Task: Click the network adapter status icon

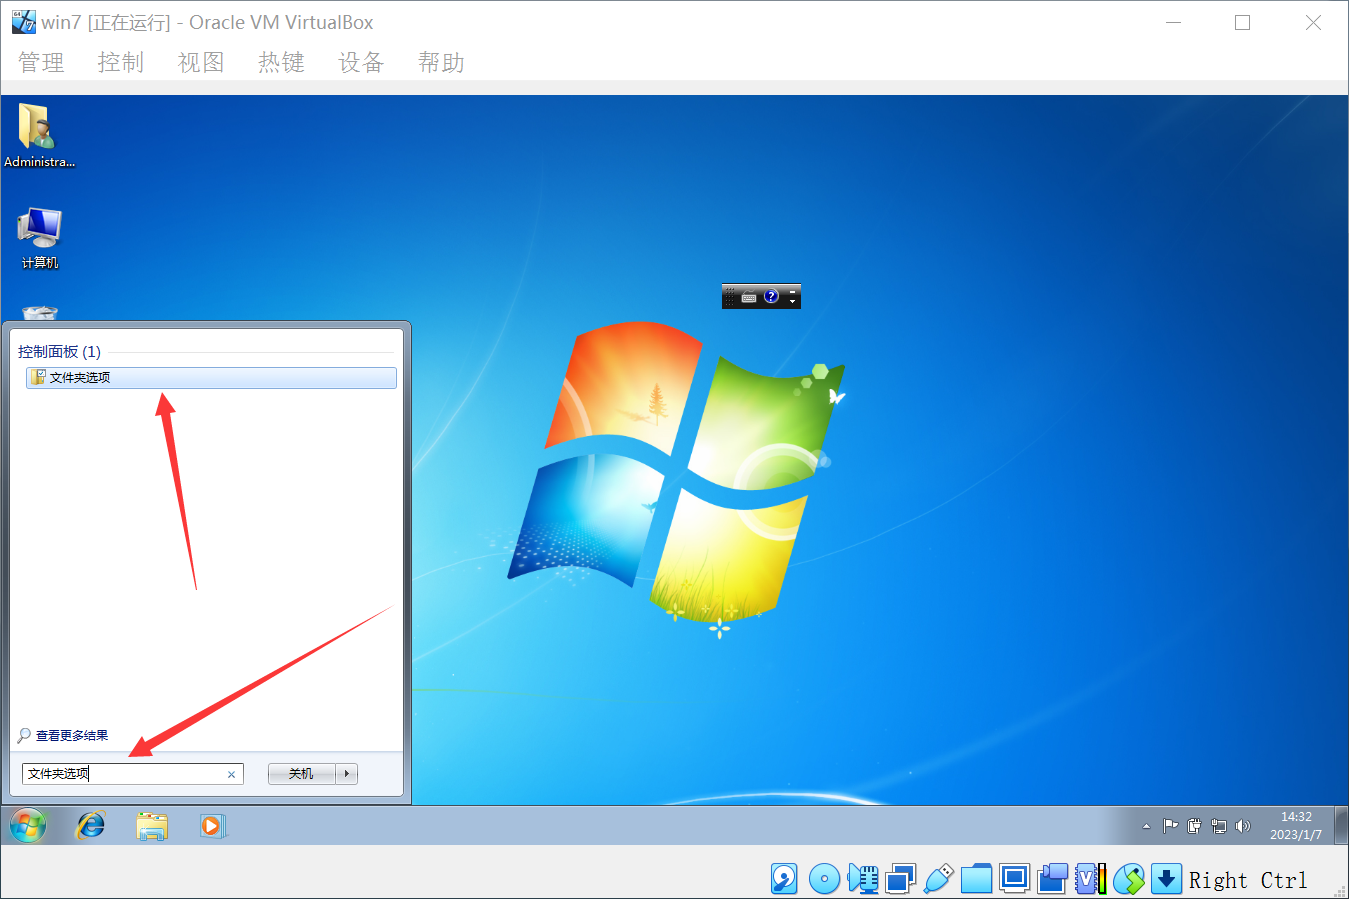Action: [901, 879]
